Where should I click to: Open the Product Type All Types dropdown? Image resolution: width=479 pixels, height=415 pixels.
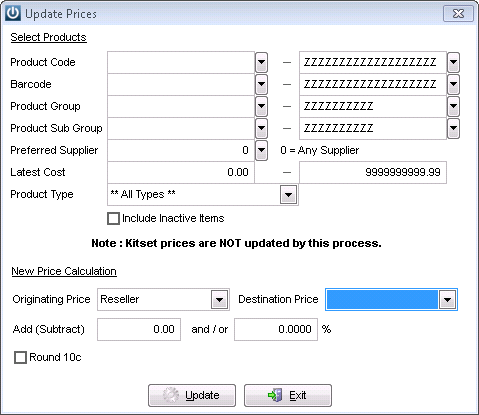click(288, 195)
